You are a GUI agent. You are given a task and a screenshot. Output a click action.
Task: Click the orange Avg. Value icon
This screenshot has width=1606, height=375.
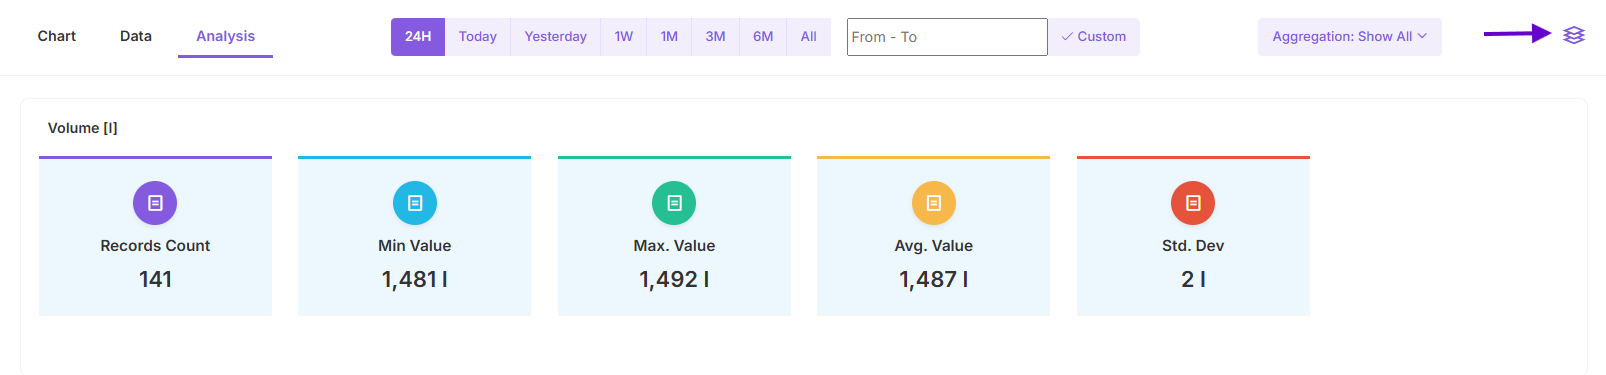(x=934, y=203)
